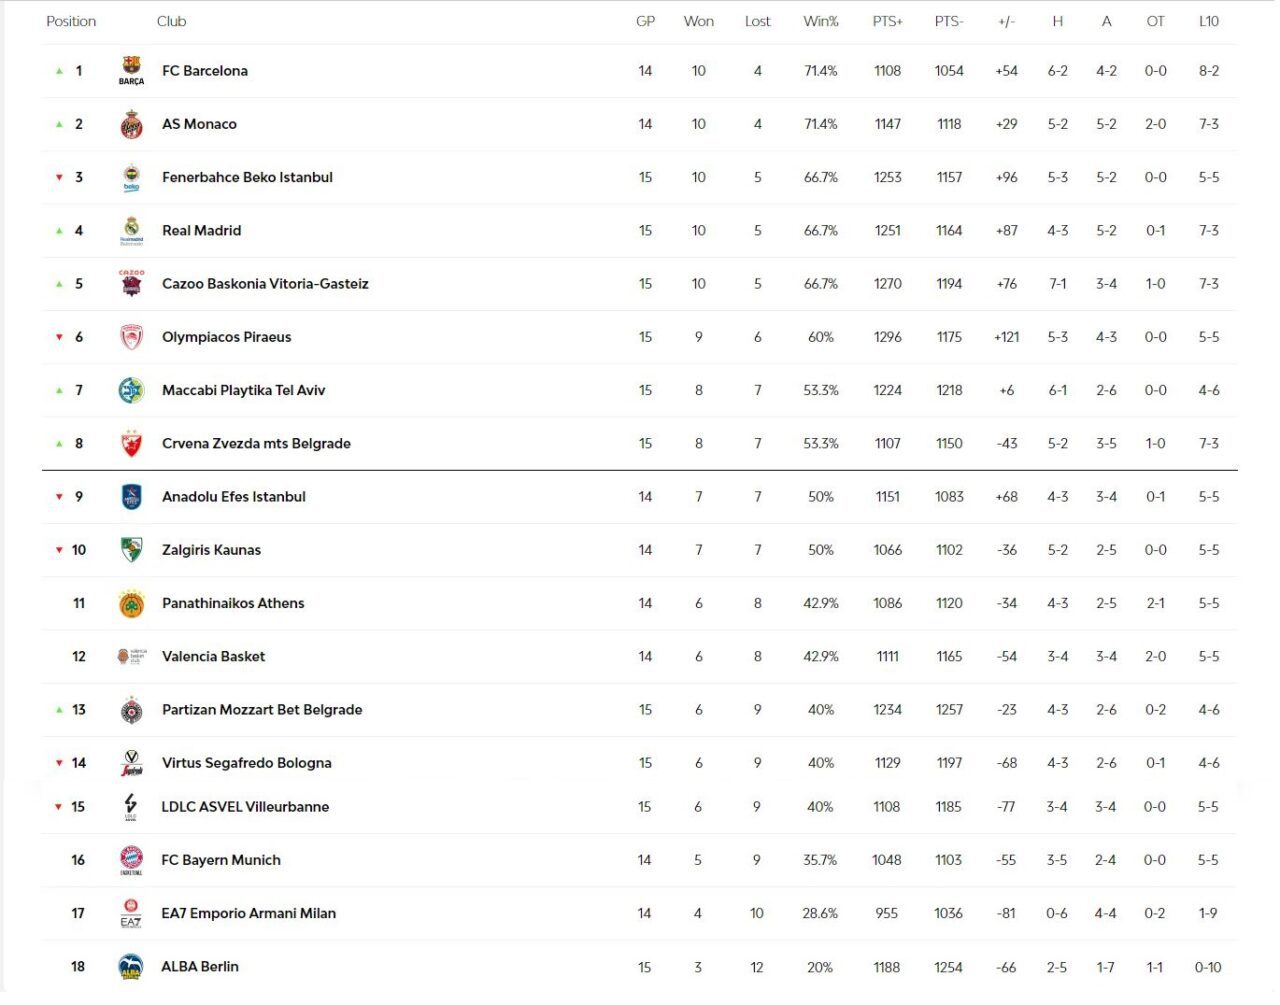Click the Partizan Mozzart Bet Belgrade logo

tap(131, 710)
